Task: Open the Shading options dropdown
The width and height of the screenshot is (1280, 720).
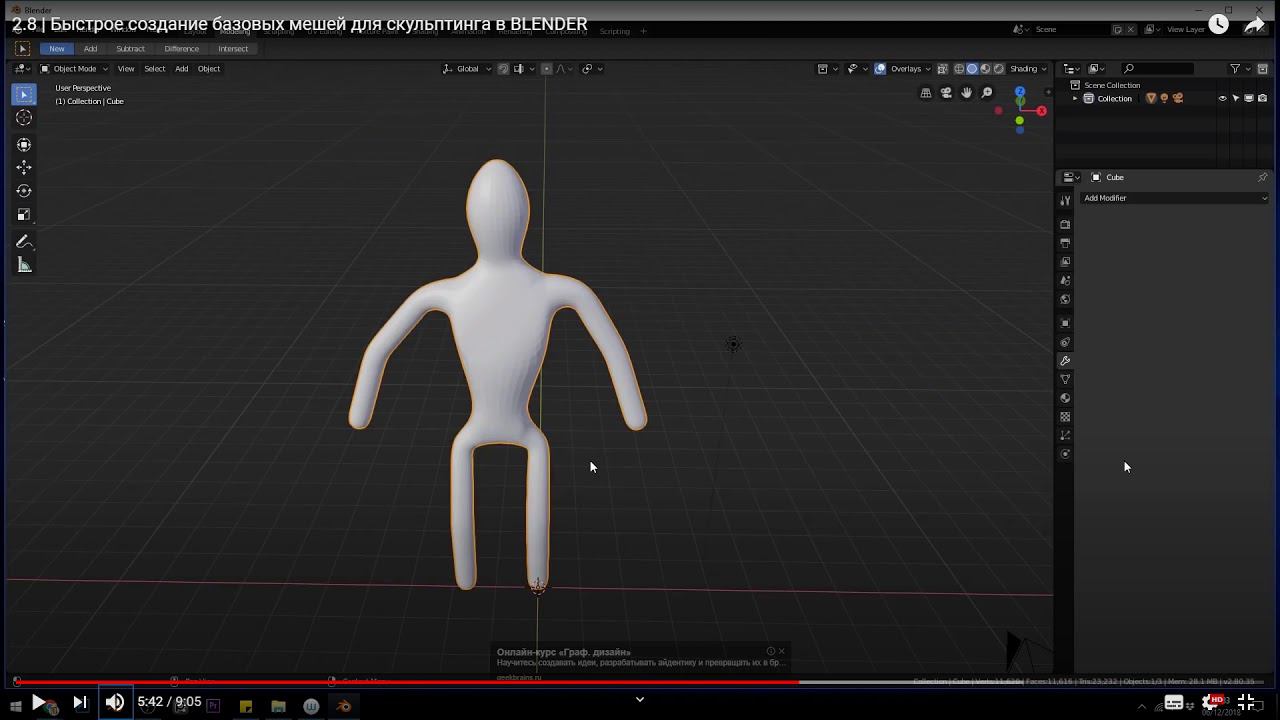Action: pyautogui.click(x=1028, y=69)
